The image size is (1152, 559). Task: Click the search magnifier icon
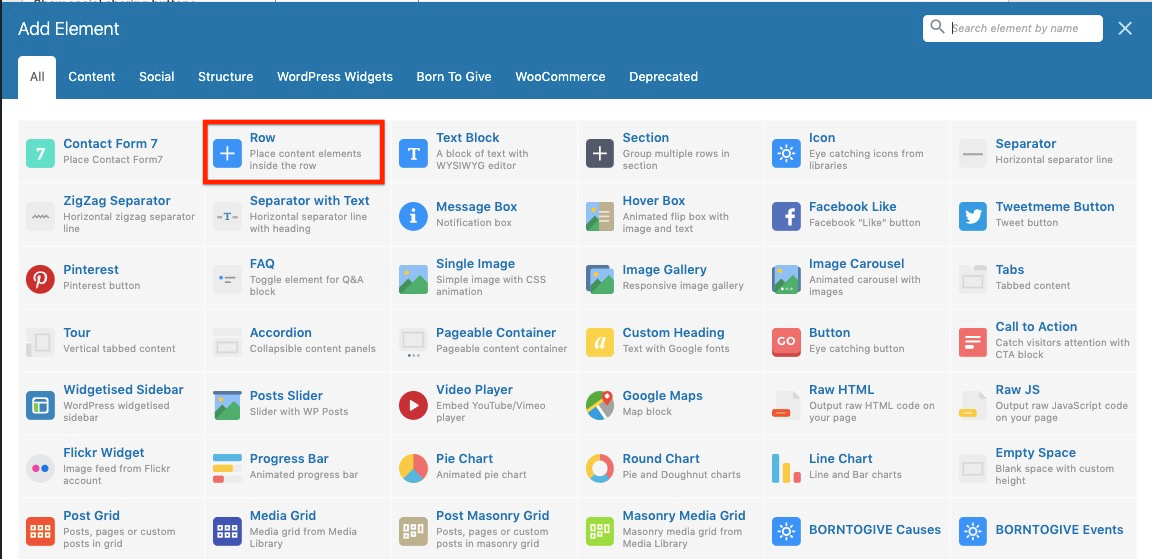pyautogui.click(x=937, y=27)
